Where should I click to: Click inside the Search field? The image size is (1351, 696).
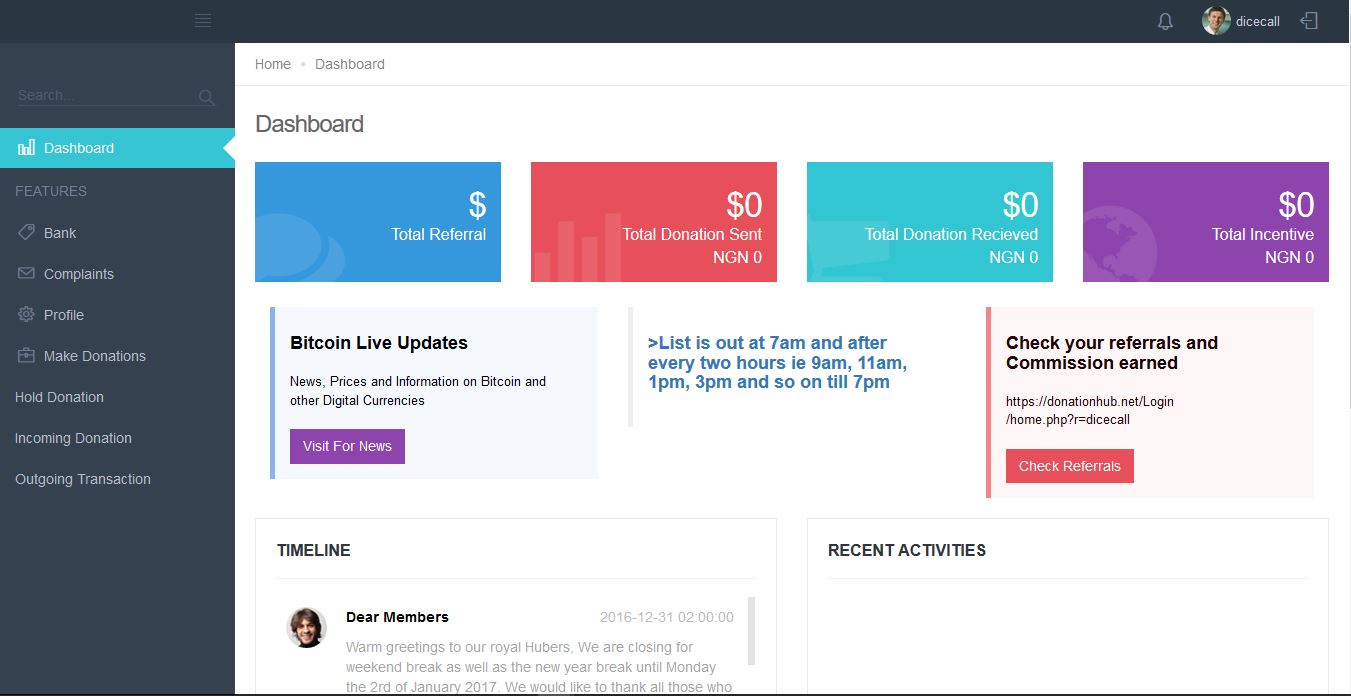pos(100,95)
